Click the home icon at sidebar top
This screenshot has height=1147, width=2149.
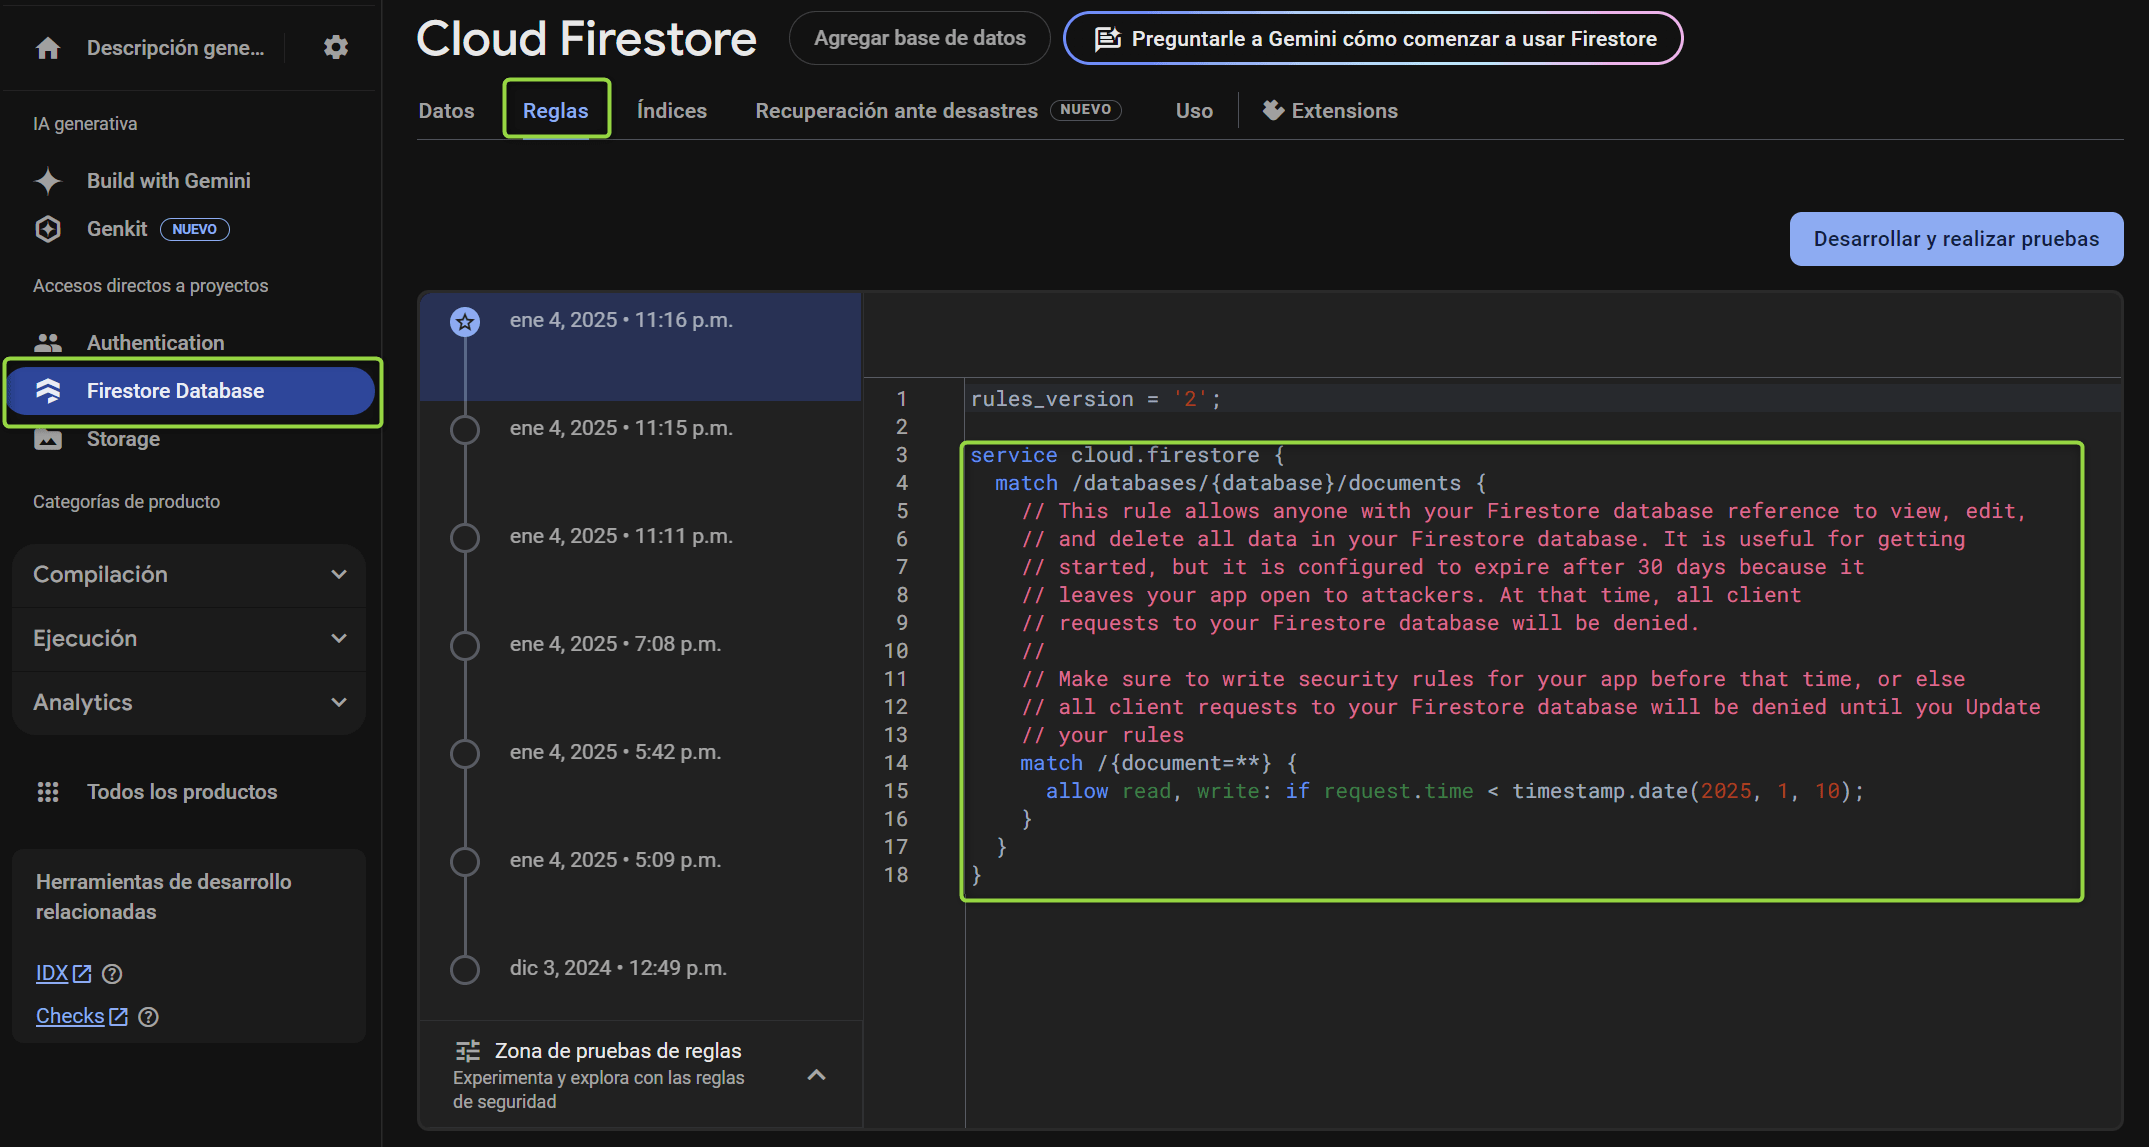pos(47,47)
